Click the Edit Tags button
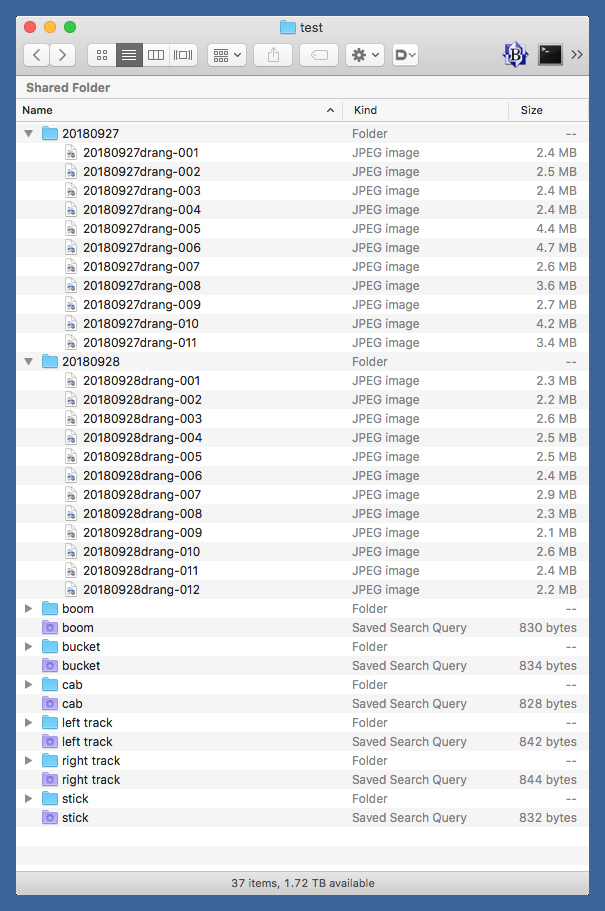Image resolution: width=605 pixels, height=911 pixels. tap(319, 56)
